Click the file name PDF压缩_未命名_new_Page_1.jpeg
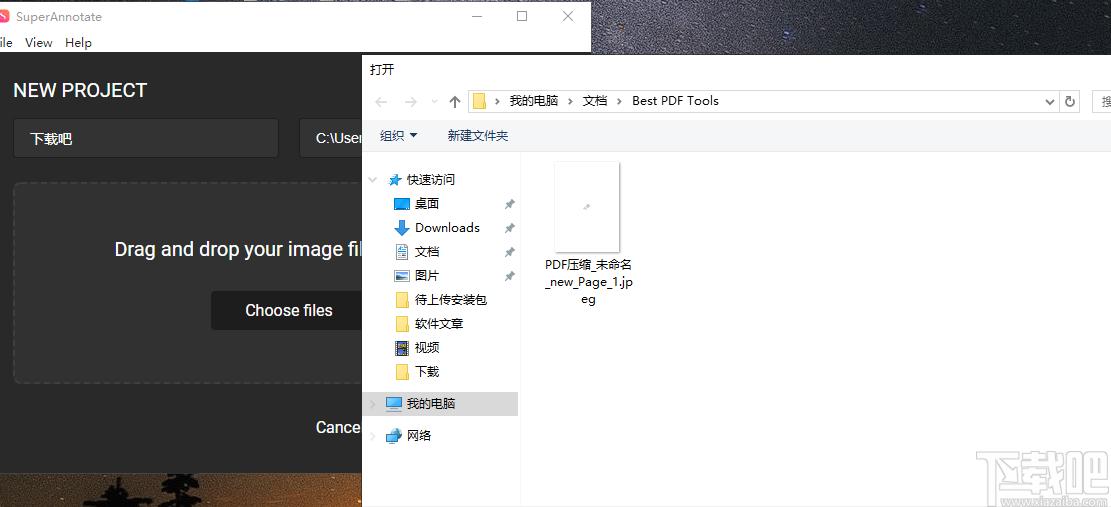Screen dimensions: 1111x507 point(587,282)
